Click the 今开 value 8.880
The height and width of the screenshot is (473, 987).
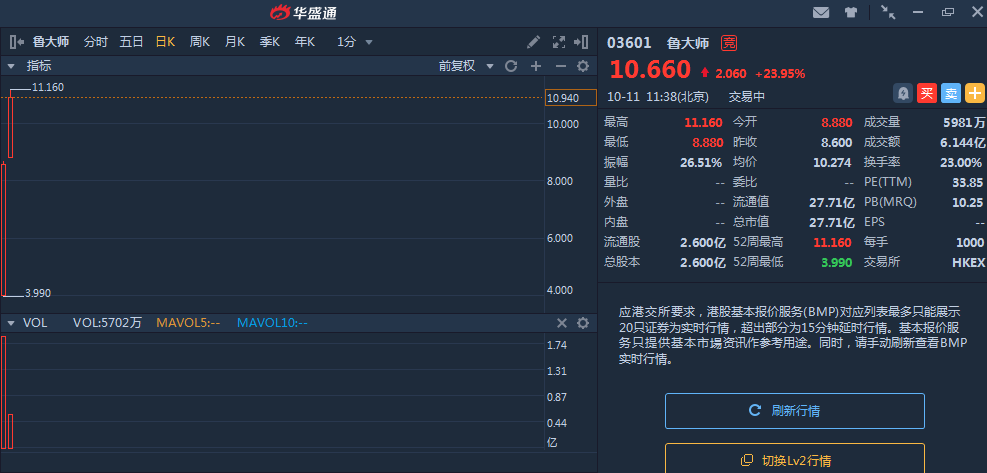(837, 122)
